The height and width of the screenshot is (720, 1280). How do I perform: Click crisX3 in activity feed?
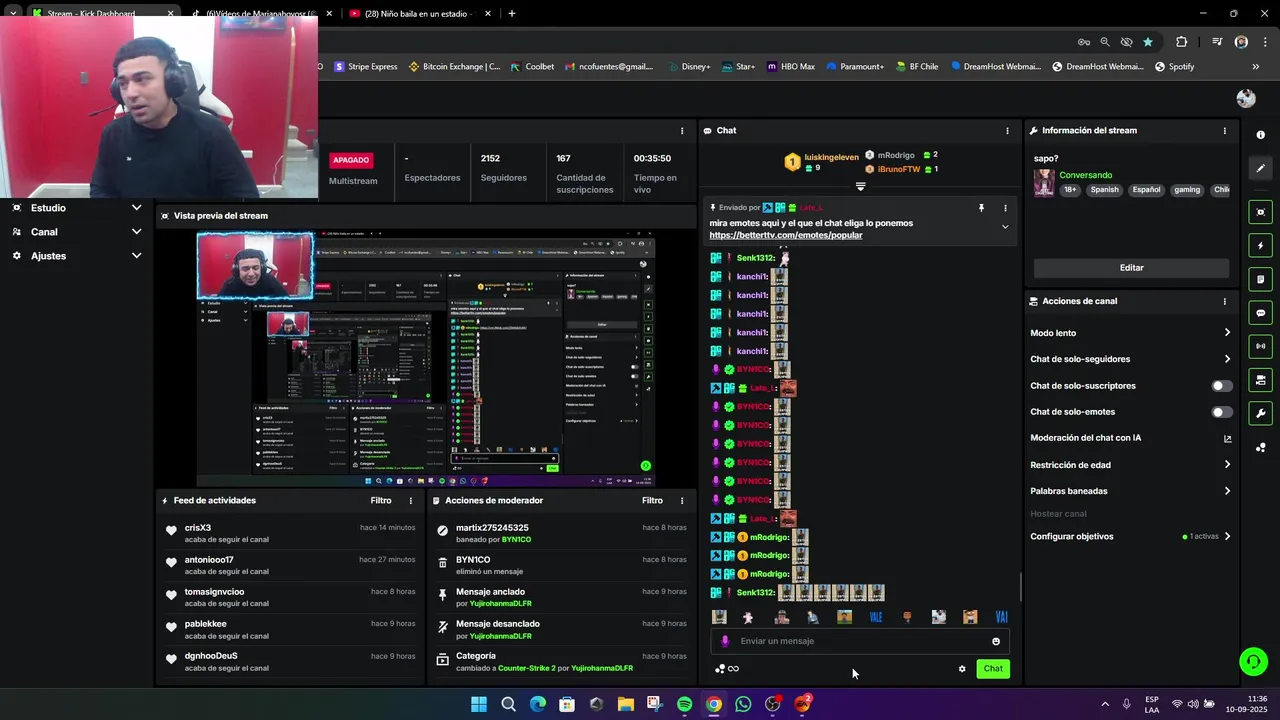pos(197,528)
